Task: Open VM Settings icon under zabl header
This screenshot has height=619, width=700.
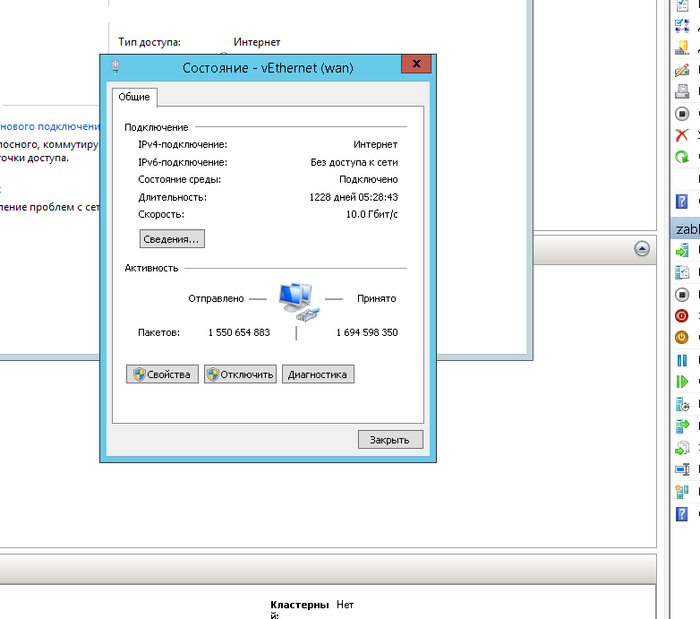Action: click(682, 272)
